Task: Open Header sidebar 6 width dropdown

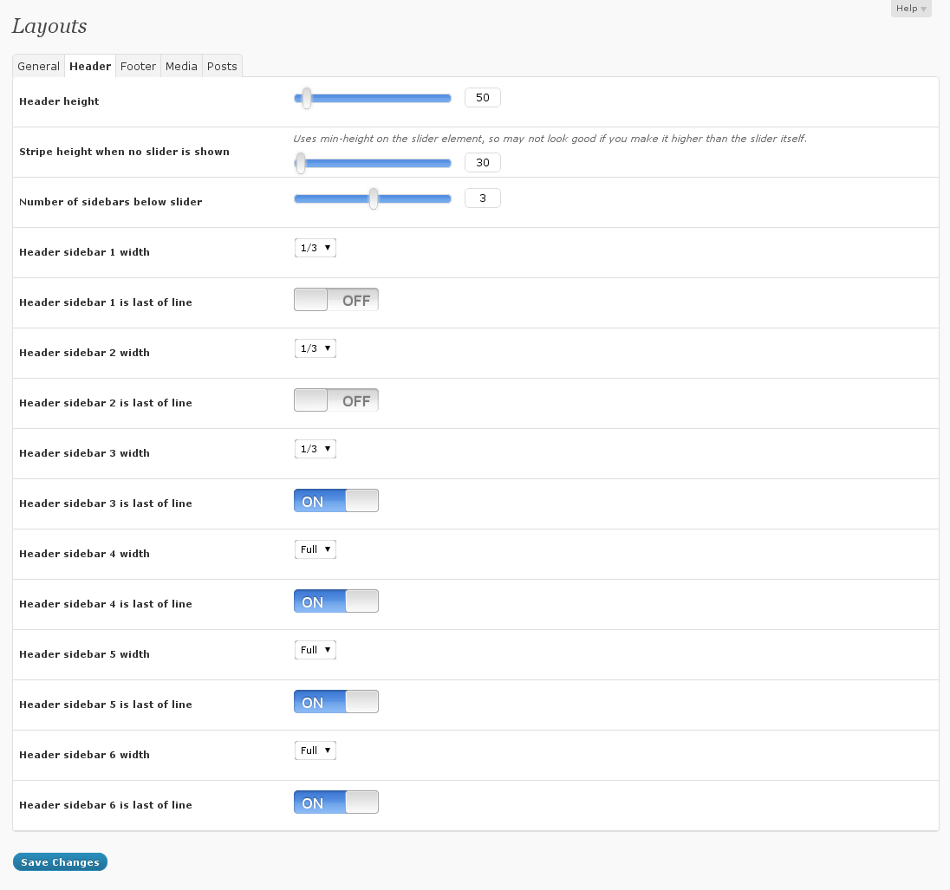Action: pyautogui.click(x=315, y=750)
